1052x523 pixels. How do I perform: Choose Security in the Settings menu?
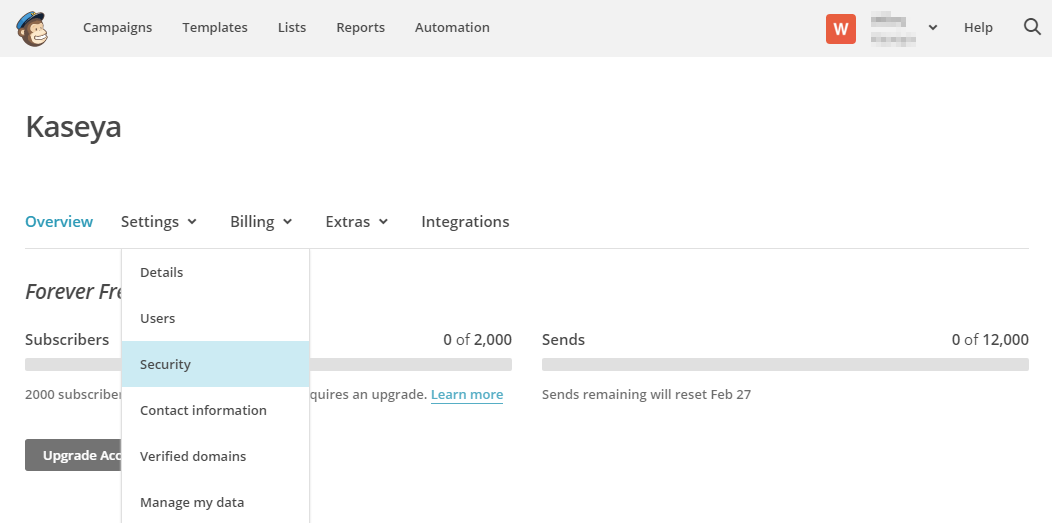click(215, 364)
